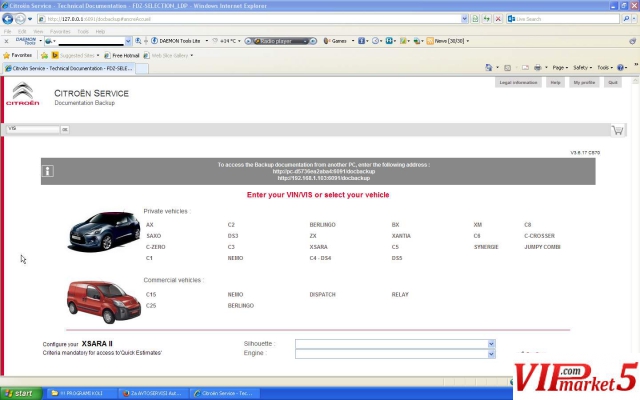Open the Favorites menu in menu bar
Screen dimensions: 640x400
click(60, 31)
